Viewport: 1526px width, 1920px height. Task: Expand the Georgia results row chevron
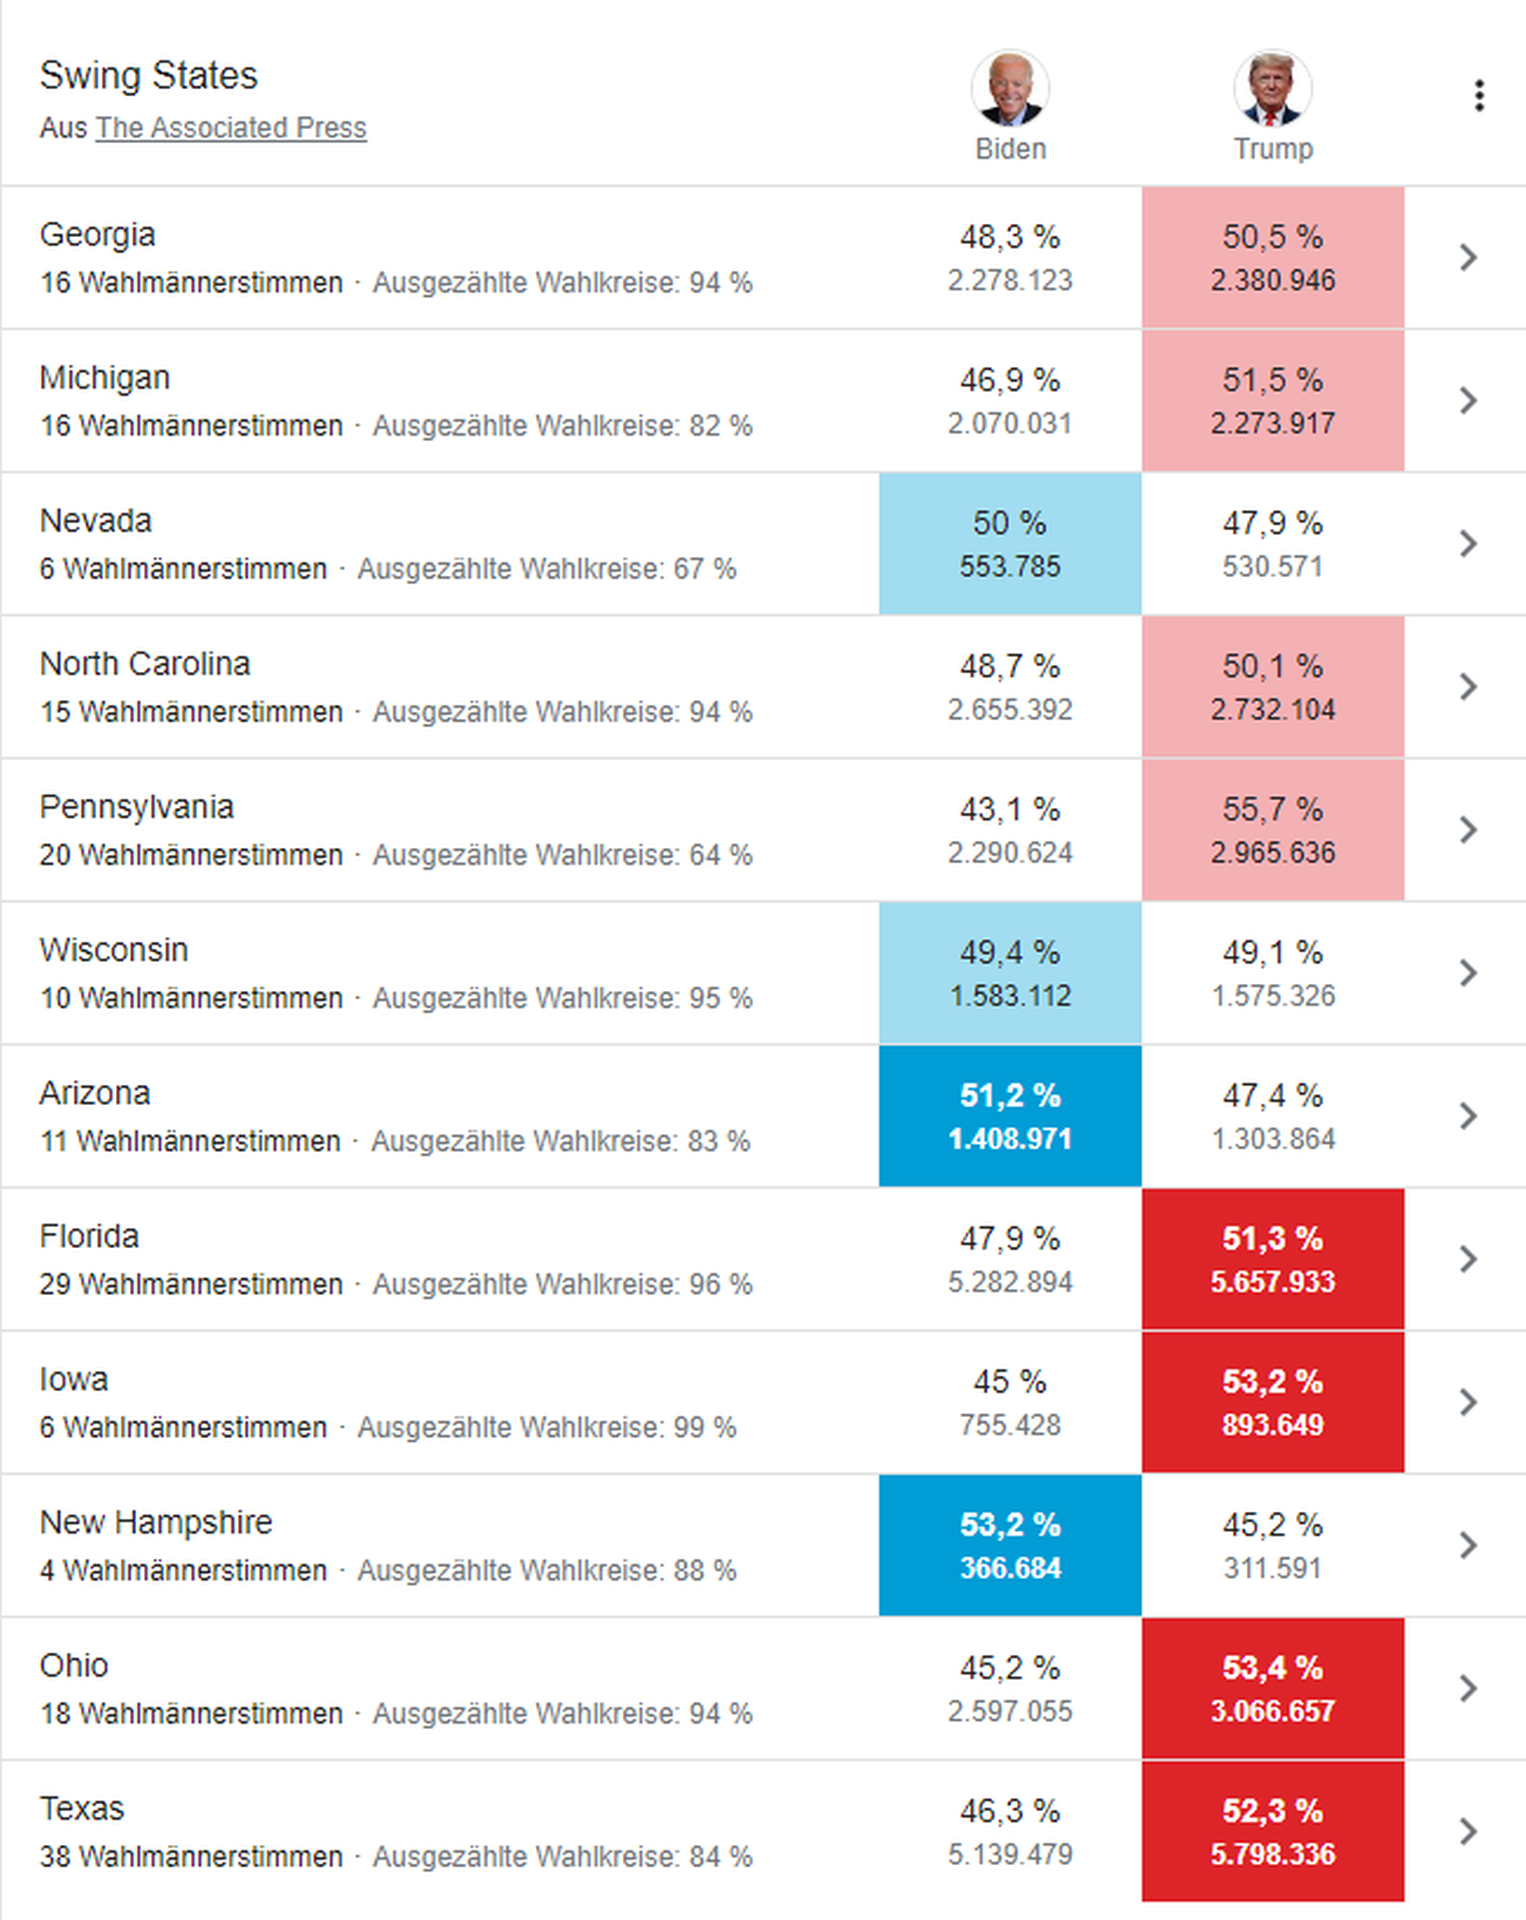pos(1467,258)
